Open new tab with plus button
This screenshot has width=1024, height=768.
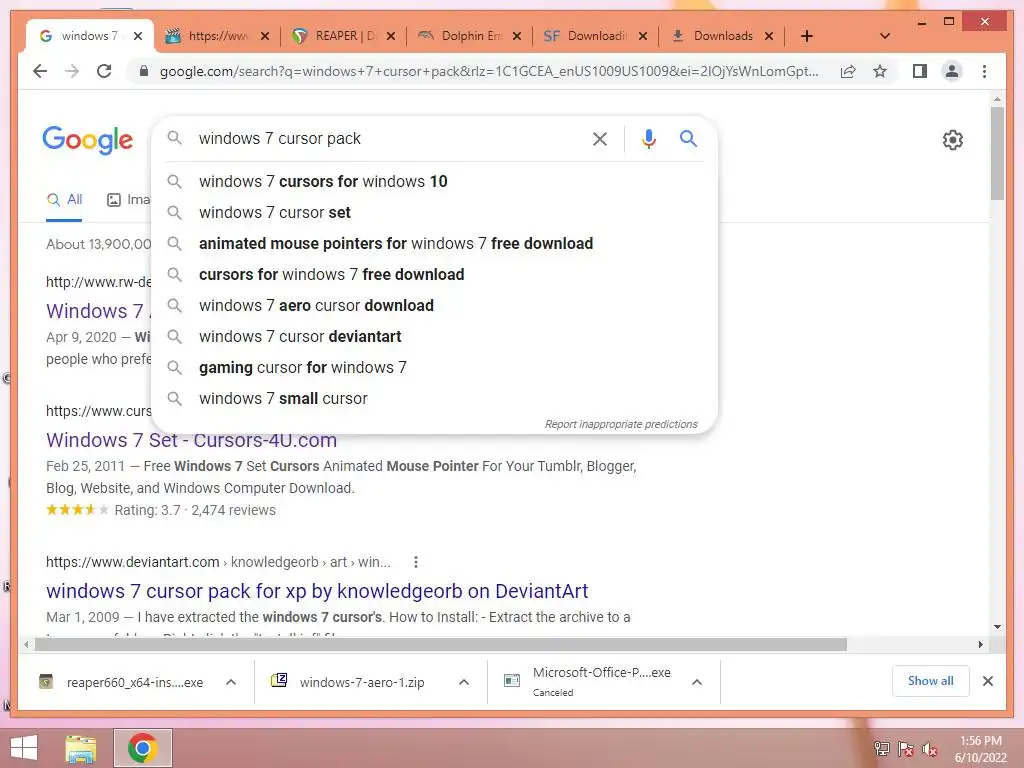(807, 36)
